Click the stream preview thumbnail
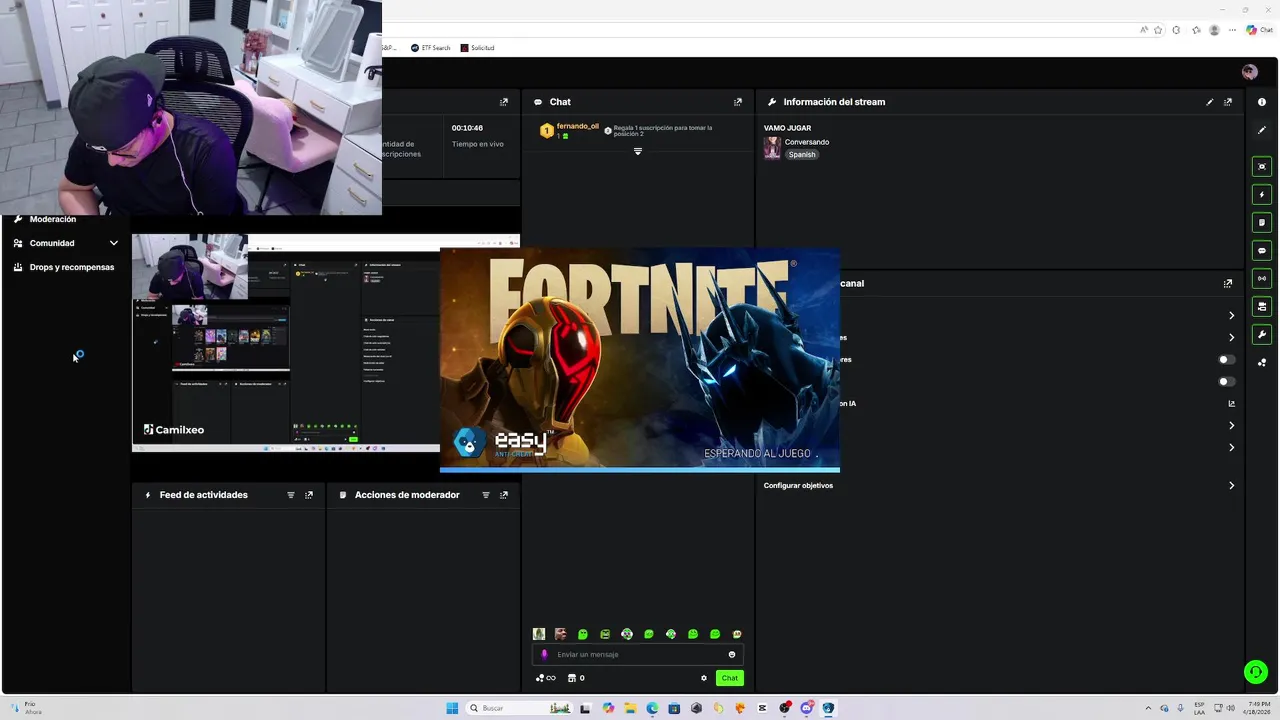 pyautogui.click(x=286, y=343)
